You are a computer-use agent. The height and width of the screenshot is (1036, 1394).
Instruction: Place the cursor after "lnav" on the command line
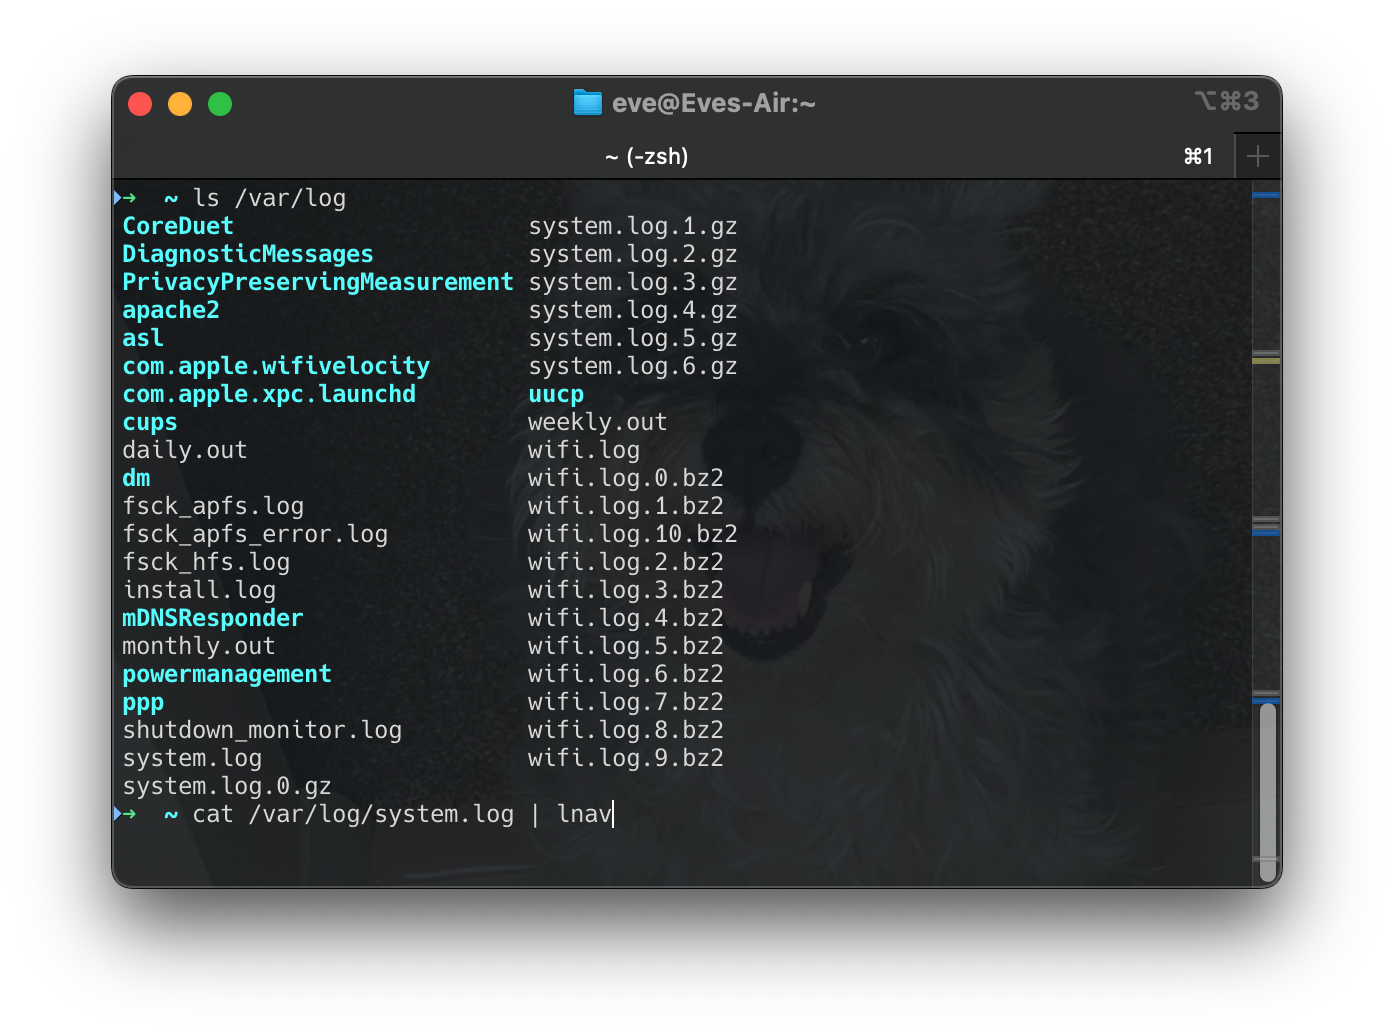pos(612,814)
